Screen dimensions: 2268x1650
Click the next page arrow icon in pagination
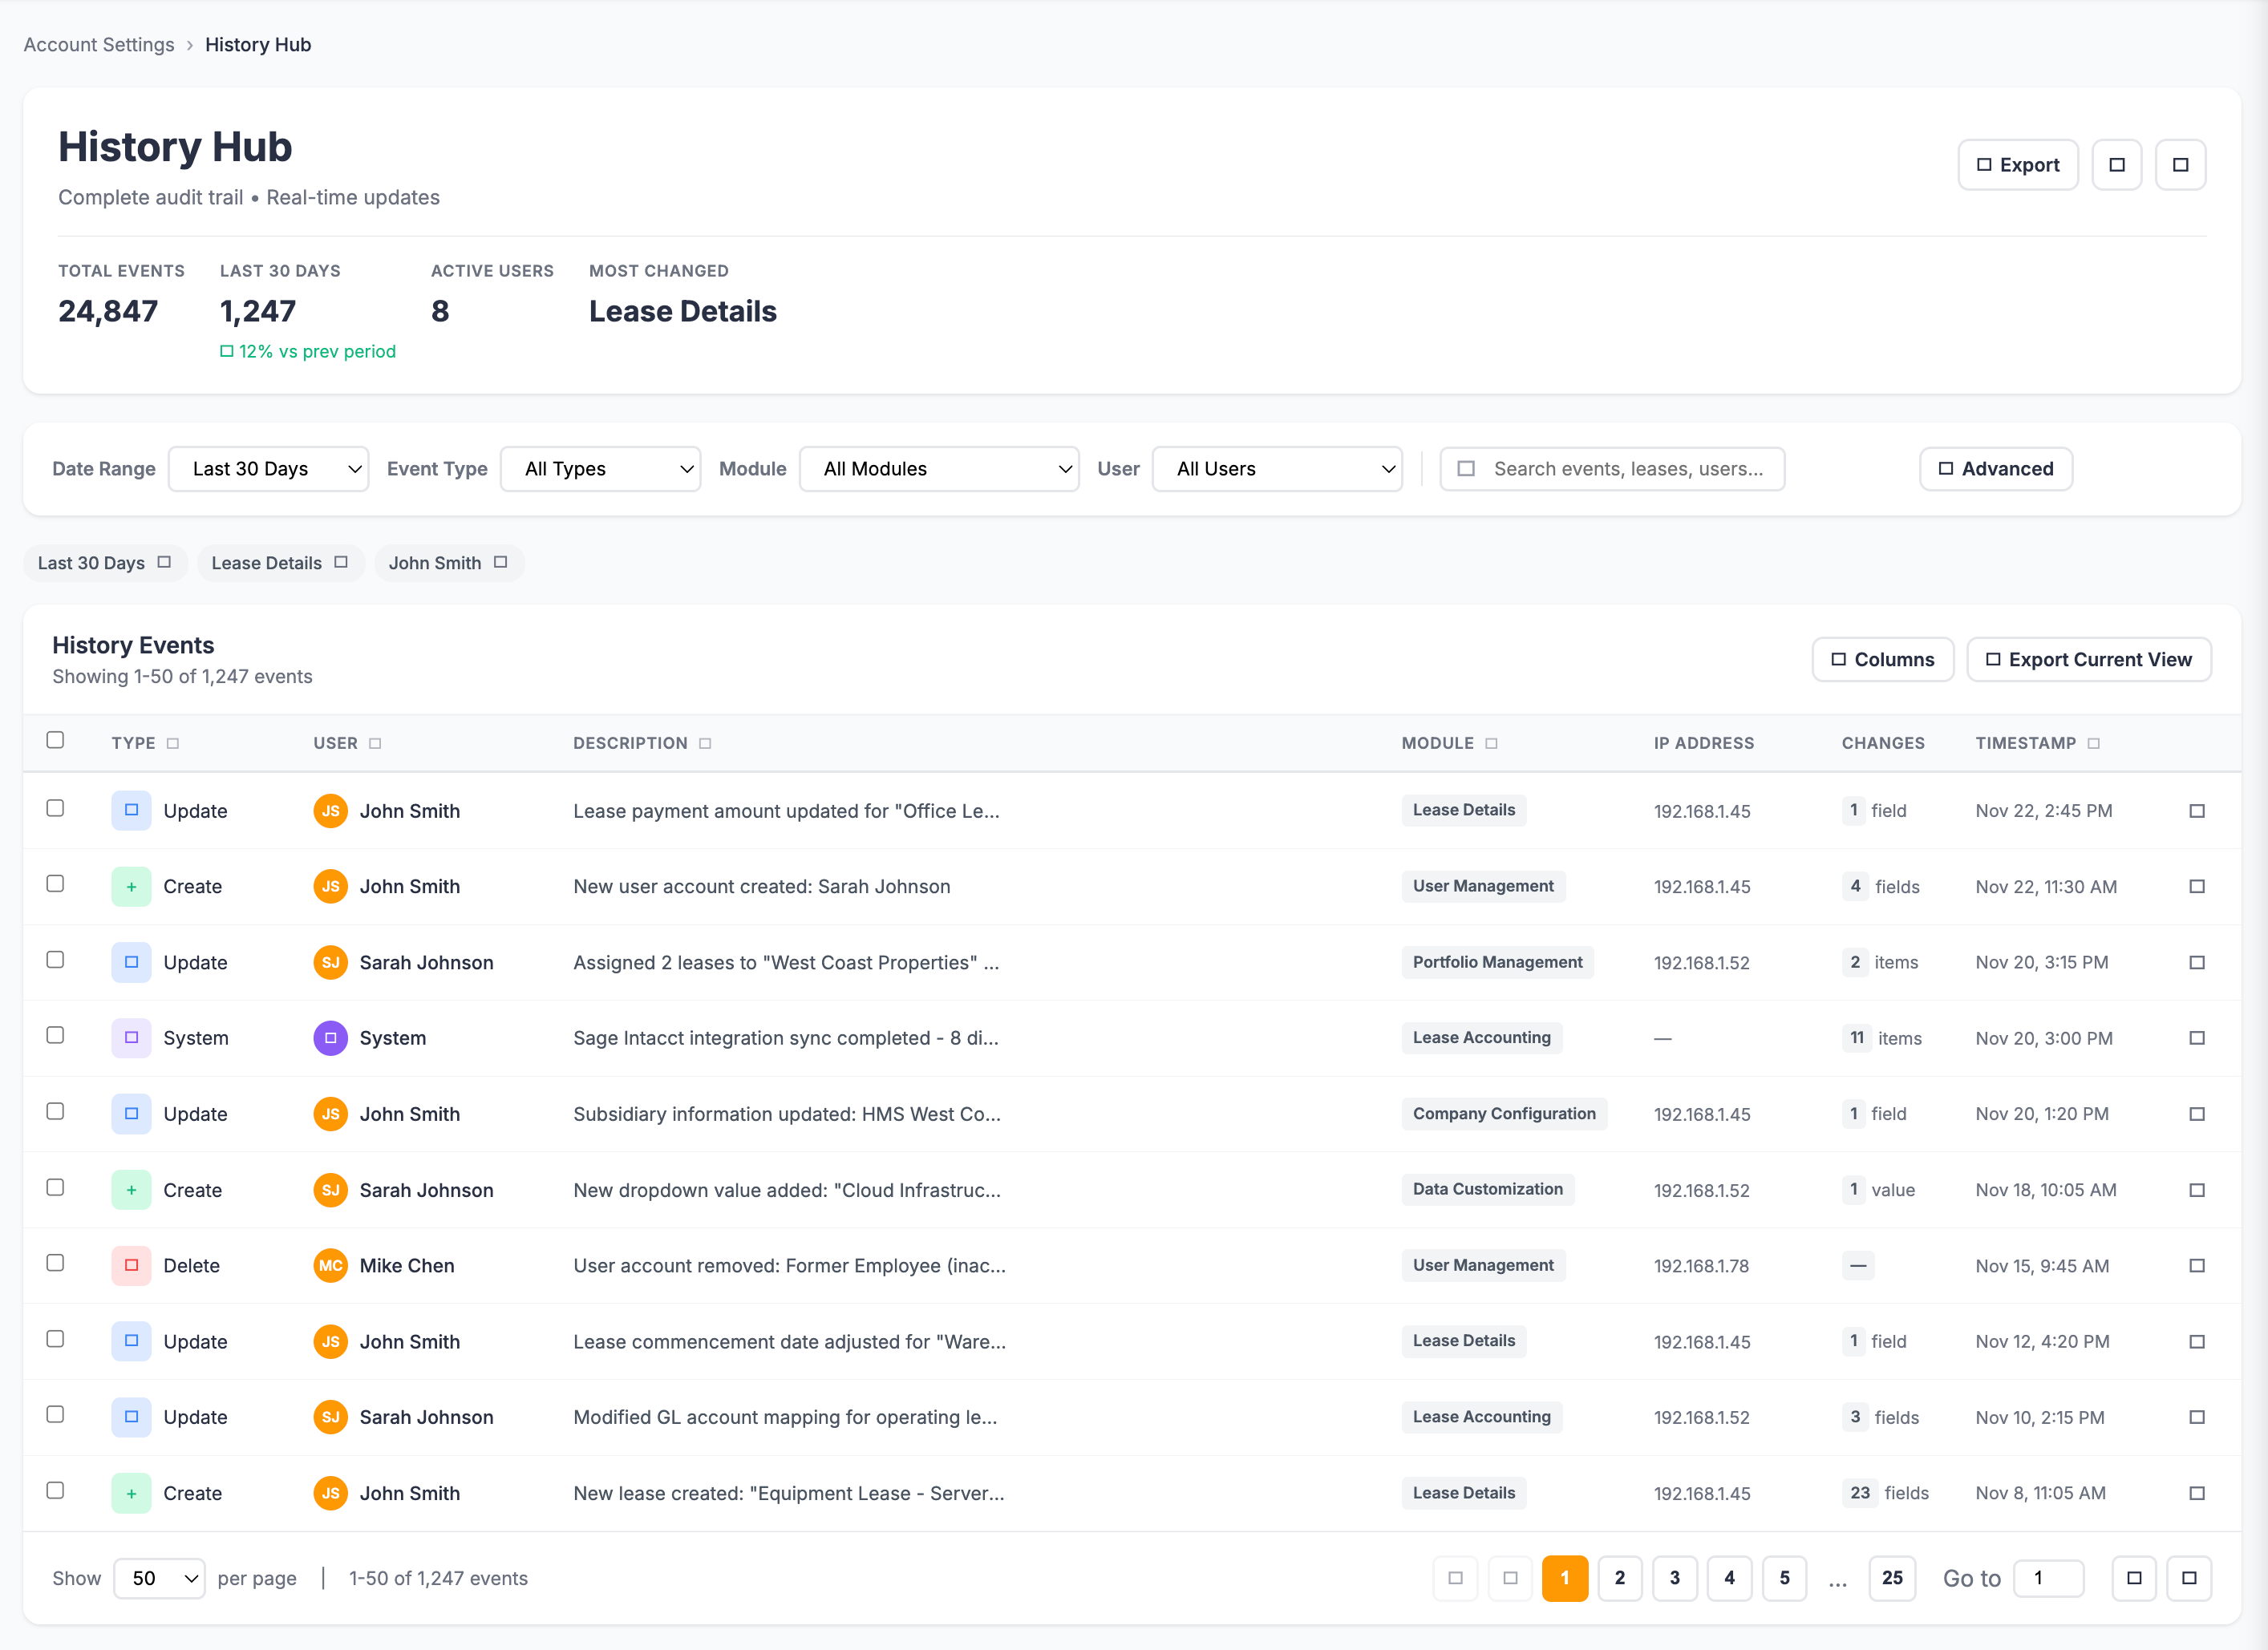2134,1578
